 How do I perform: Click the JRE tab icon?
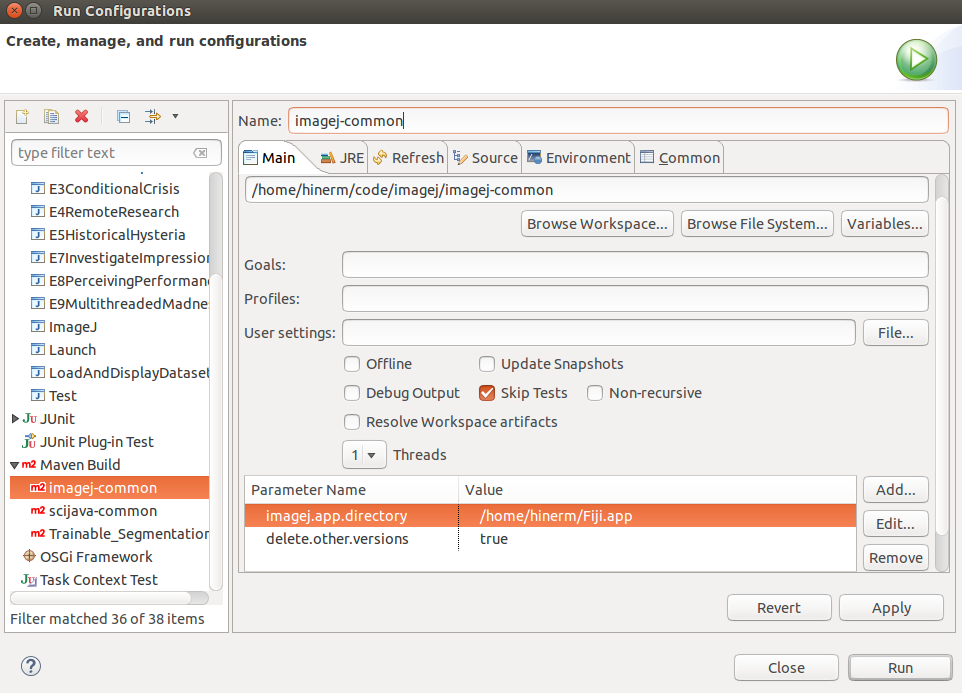coord(328,158)
